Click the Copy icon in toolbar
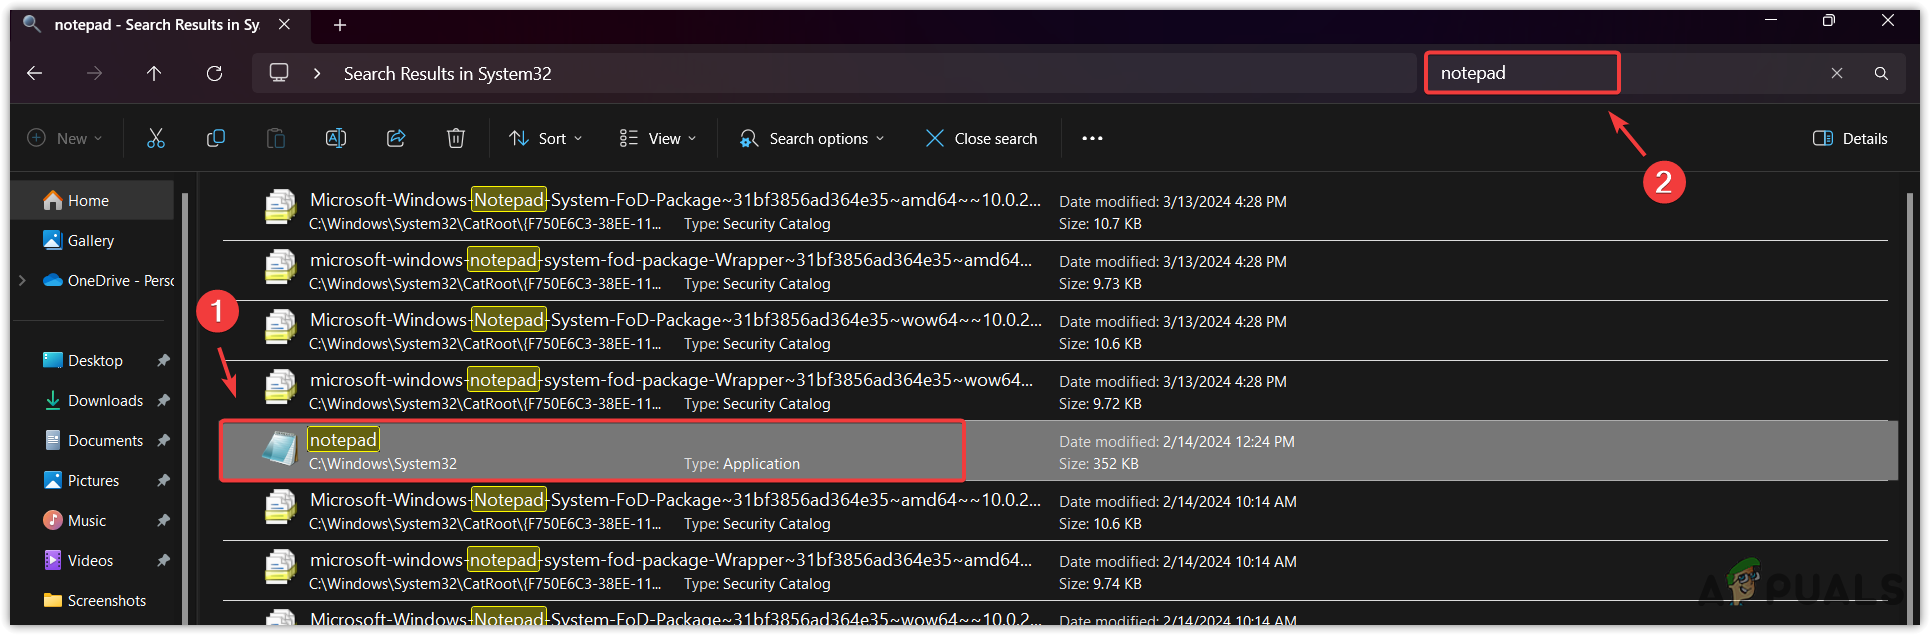 pos(216,138)
